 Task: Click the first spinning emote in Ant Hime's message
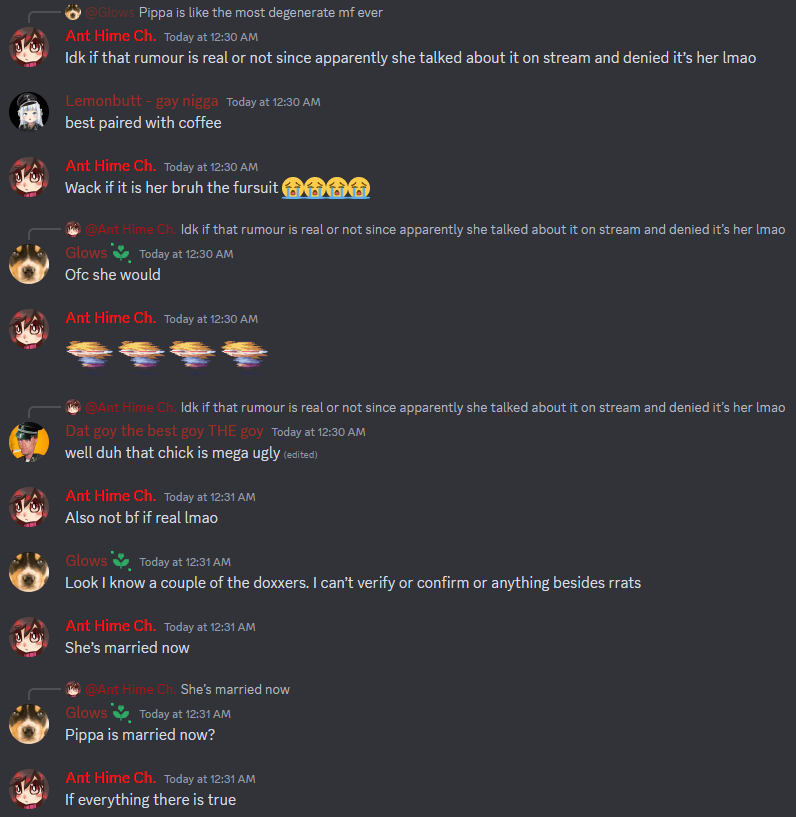[90, 354]
